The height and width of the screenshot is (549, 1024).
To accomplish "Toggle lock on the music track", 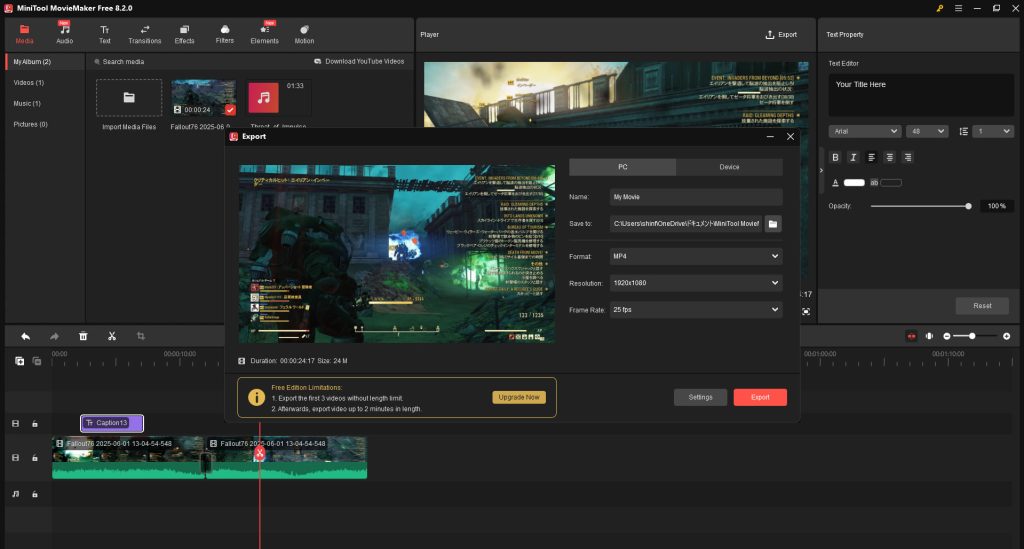I will (35, 495).
